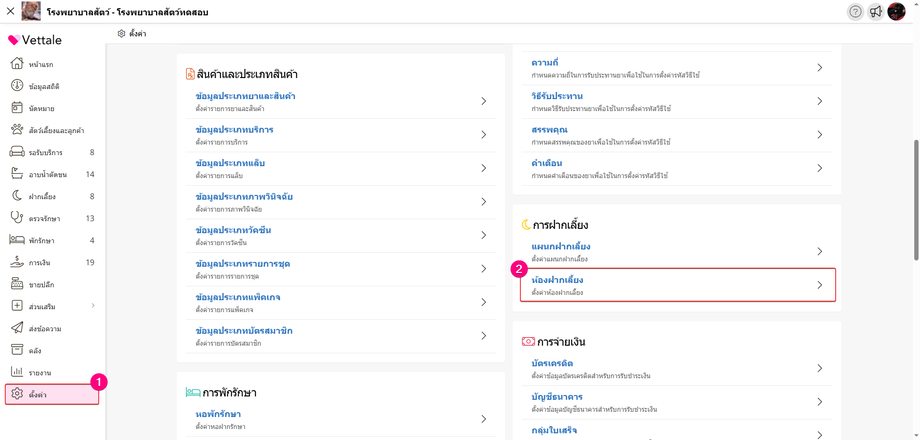This screenshot has height=440, width=920.
Task: Open ส่งข้อความ paper plane icon
Action: point(17,328)
